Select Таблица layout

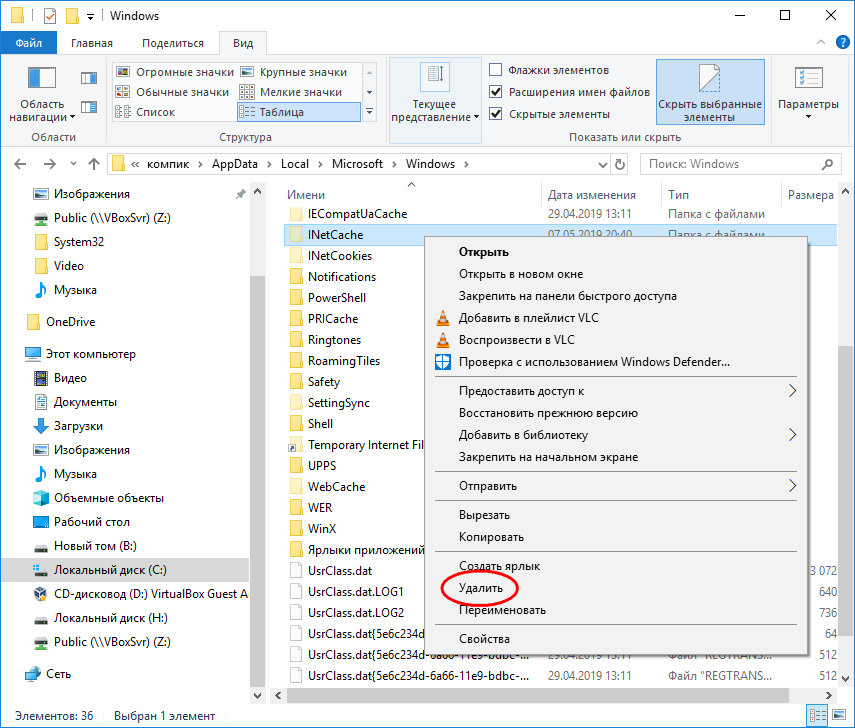pos(299,112)
